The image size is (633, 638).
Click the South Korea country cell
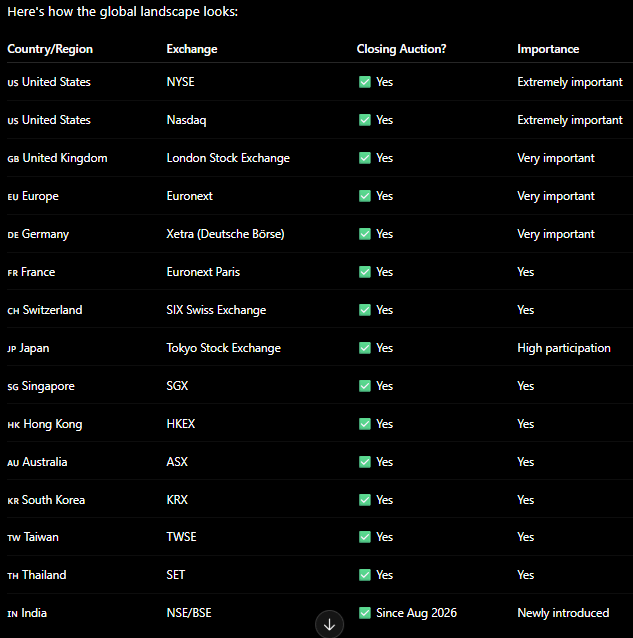pos(46,500)
